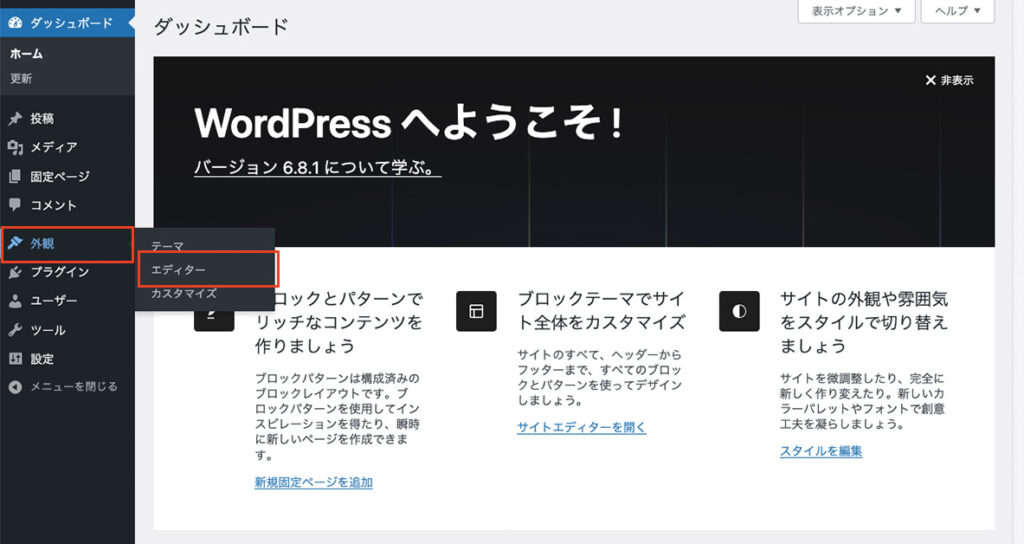Image resolution: width=1024 pixels, height=544 pixels.
Task: Click the Dashboard gauge icon
Action: (15, 23)
